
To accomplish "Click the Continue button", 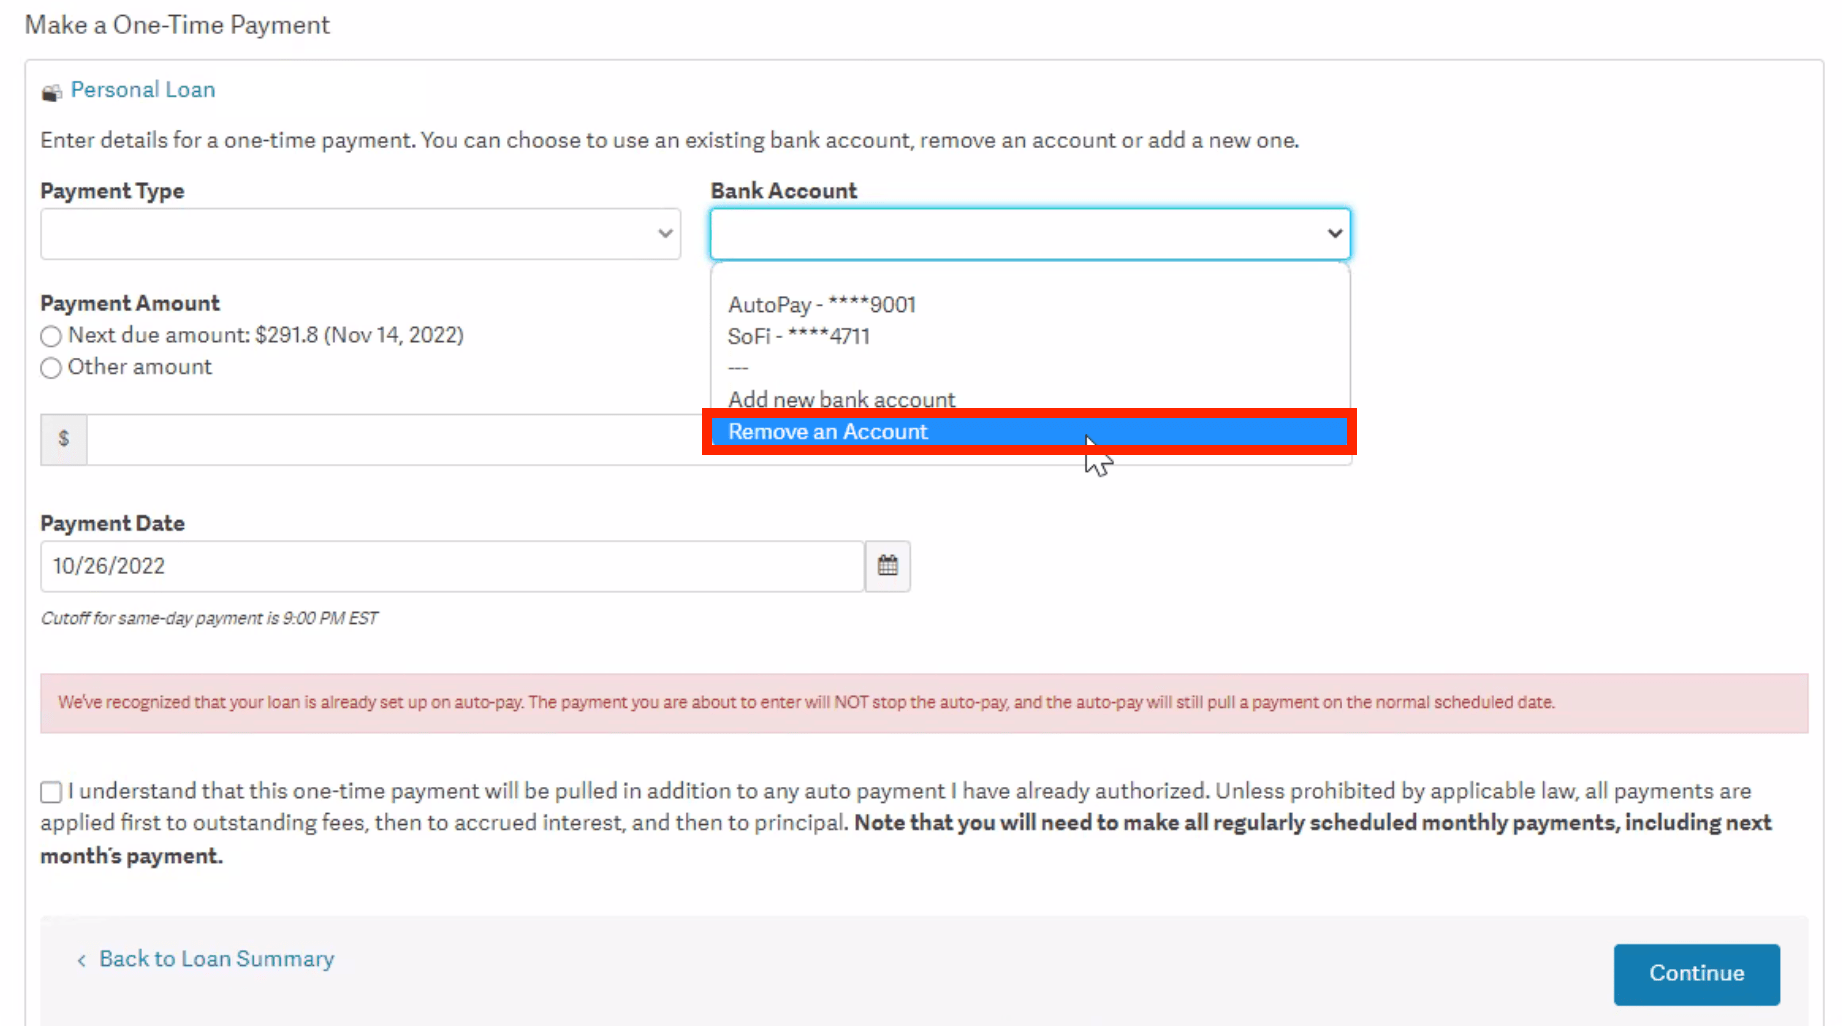I will pos(1695,973).
